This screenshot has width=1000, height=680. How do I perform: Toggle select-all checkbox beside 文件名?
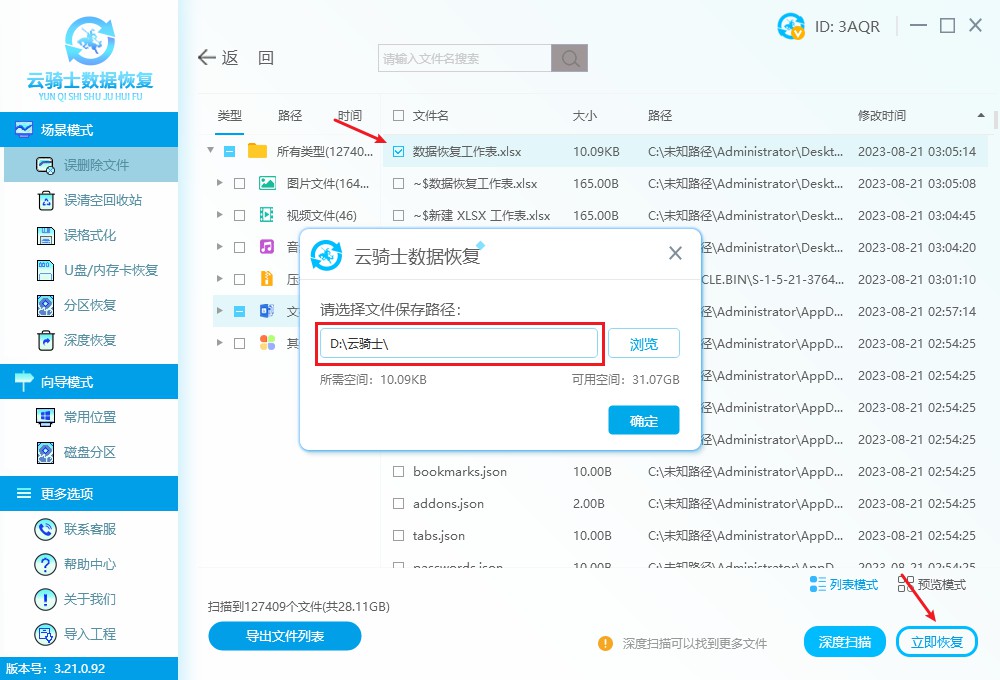pyautogui.click(x=399, y=115)
